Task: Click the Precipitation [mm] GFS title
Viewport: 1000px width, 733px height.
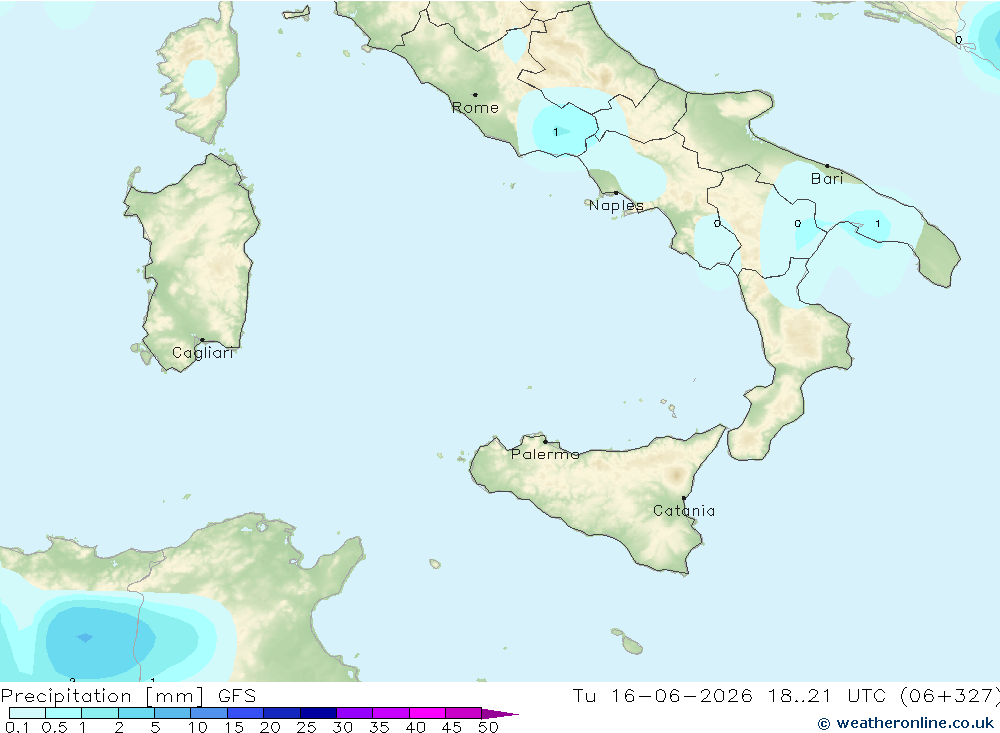Action: pos(129,695)
